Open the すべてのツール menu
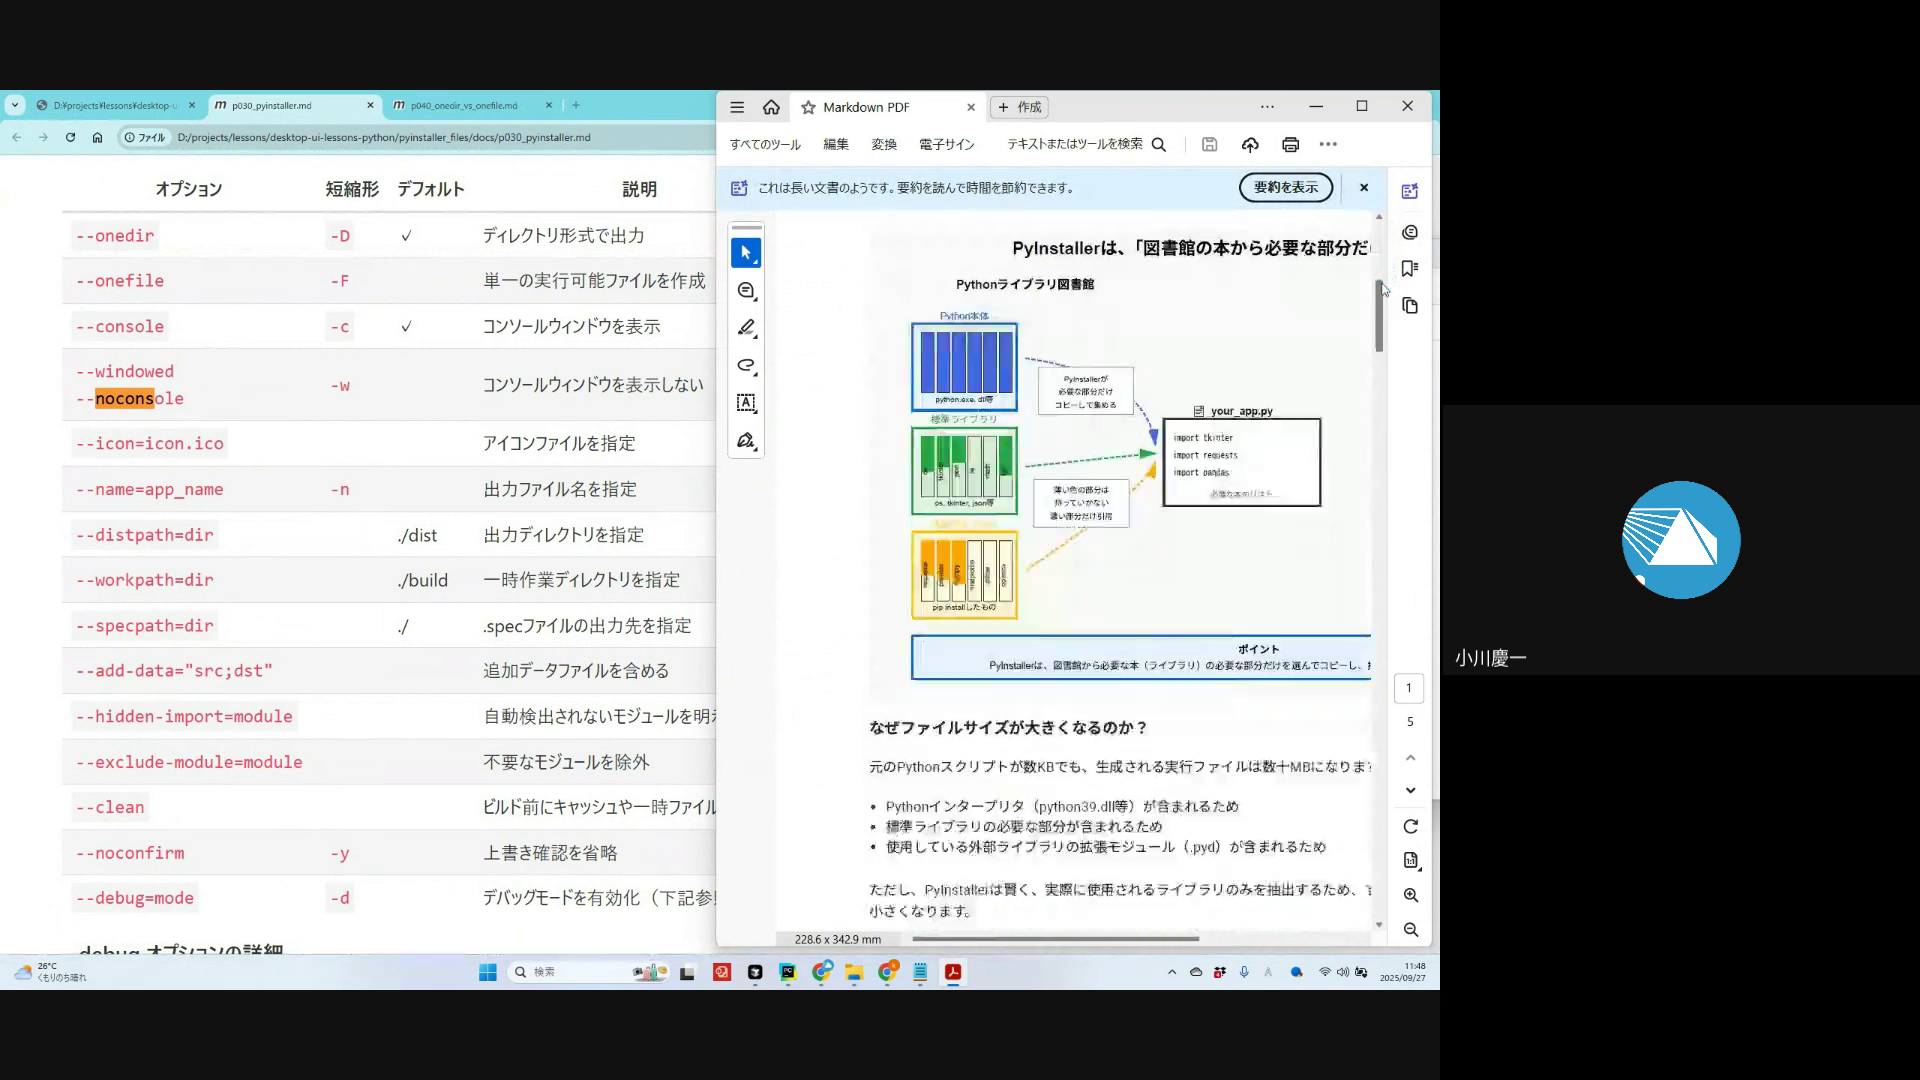 pos(765,145)
